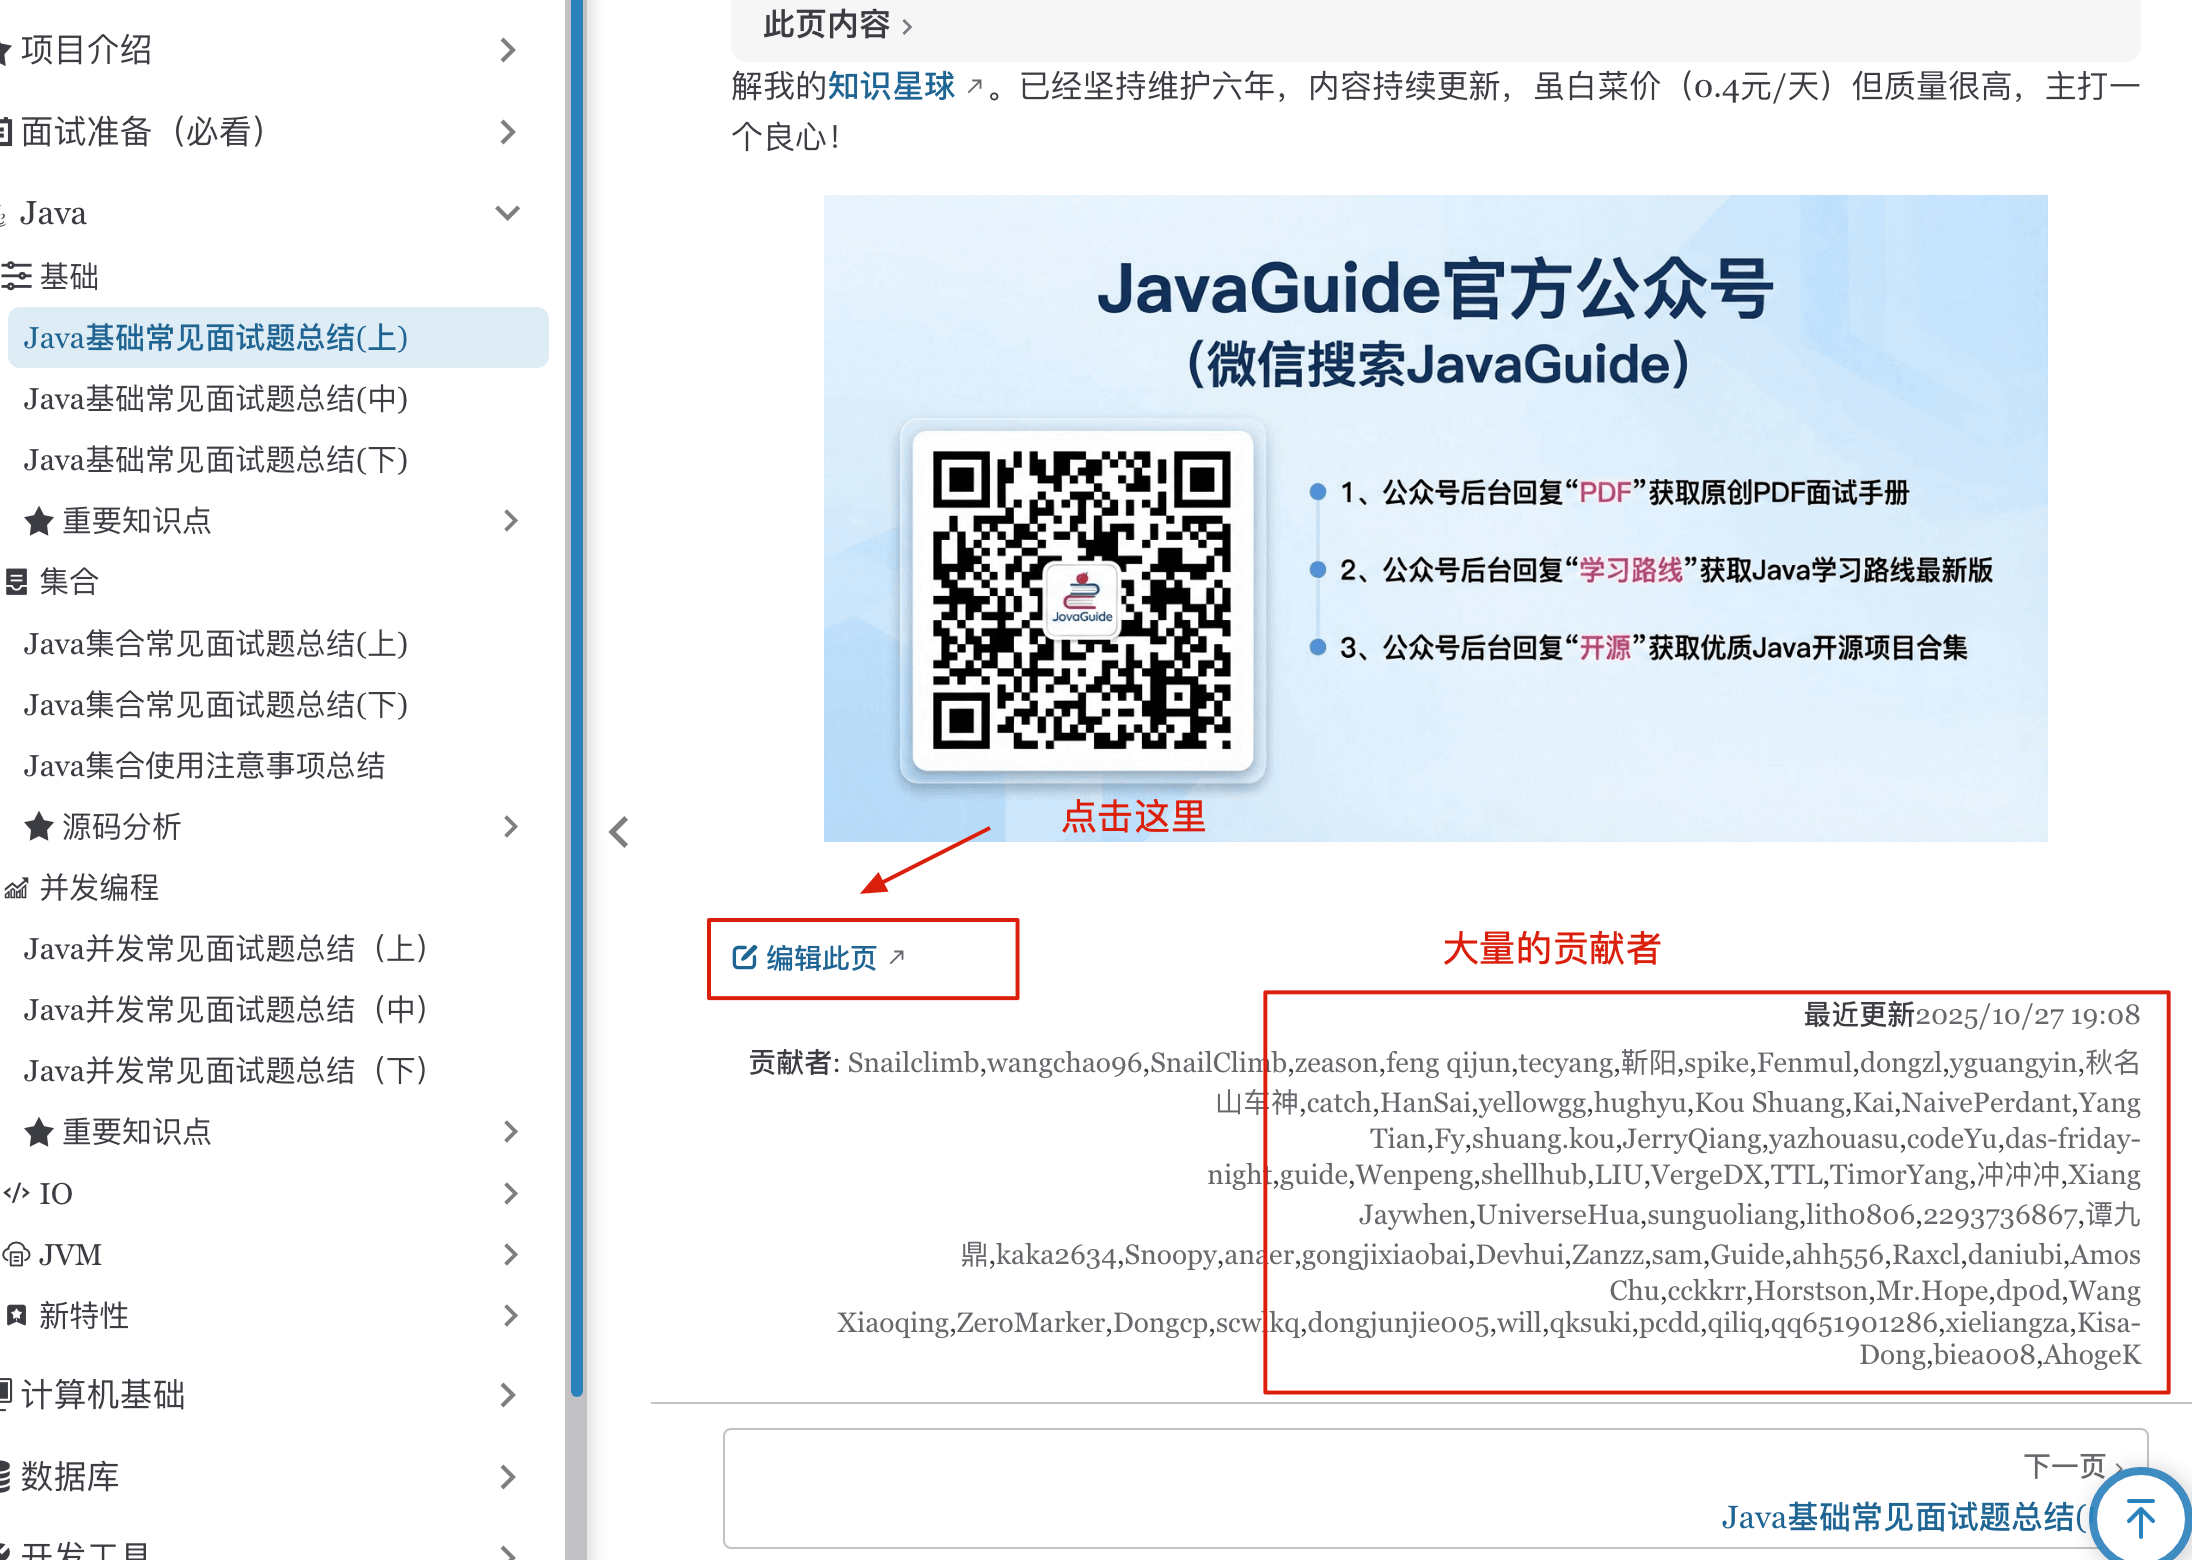Click the edit pencil icon beside 编辑此页

[x=744, y=958]
